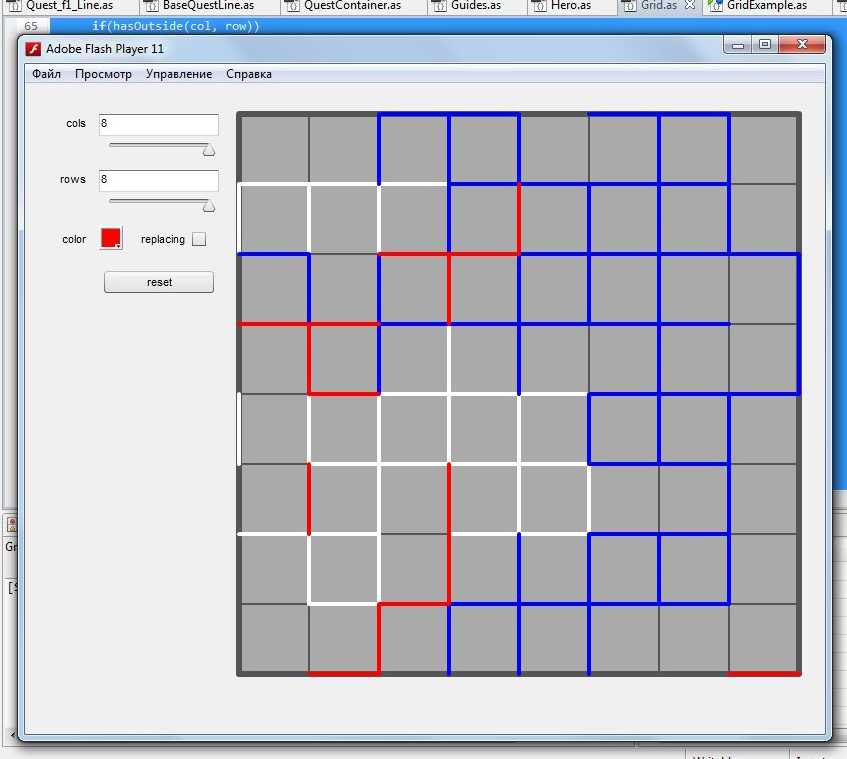This screenshot has width=847, height=759.
Task: Switch to the Guides.as editor tab
Action: 475,6
